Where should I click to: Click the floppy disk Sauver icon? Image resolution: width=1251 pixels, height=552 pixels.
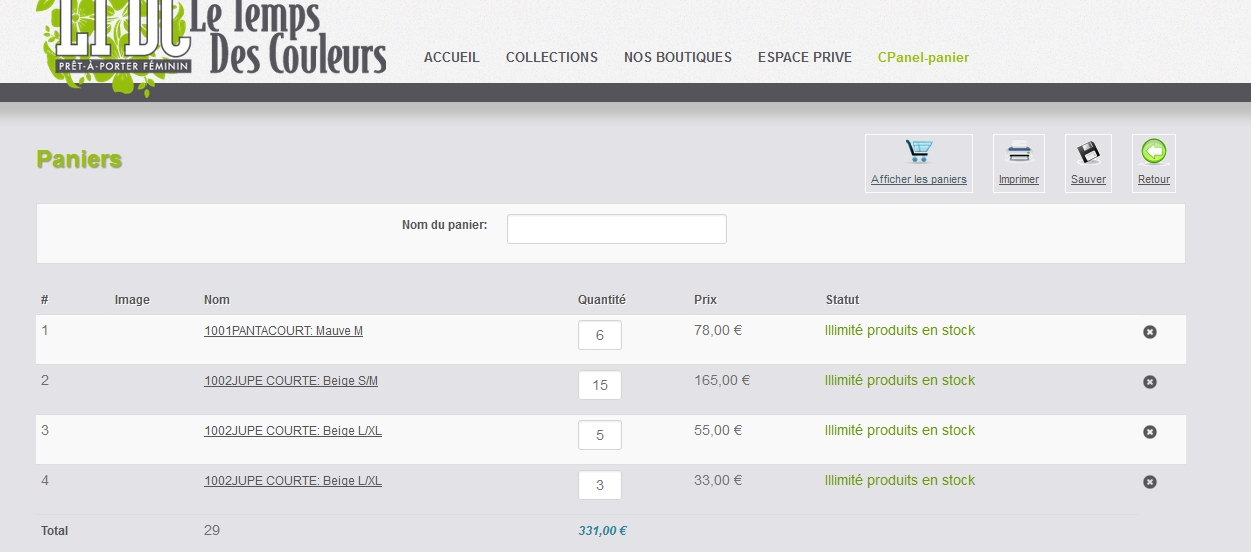[x=1088, y=153]
